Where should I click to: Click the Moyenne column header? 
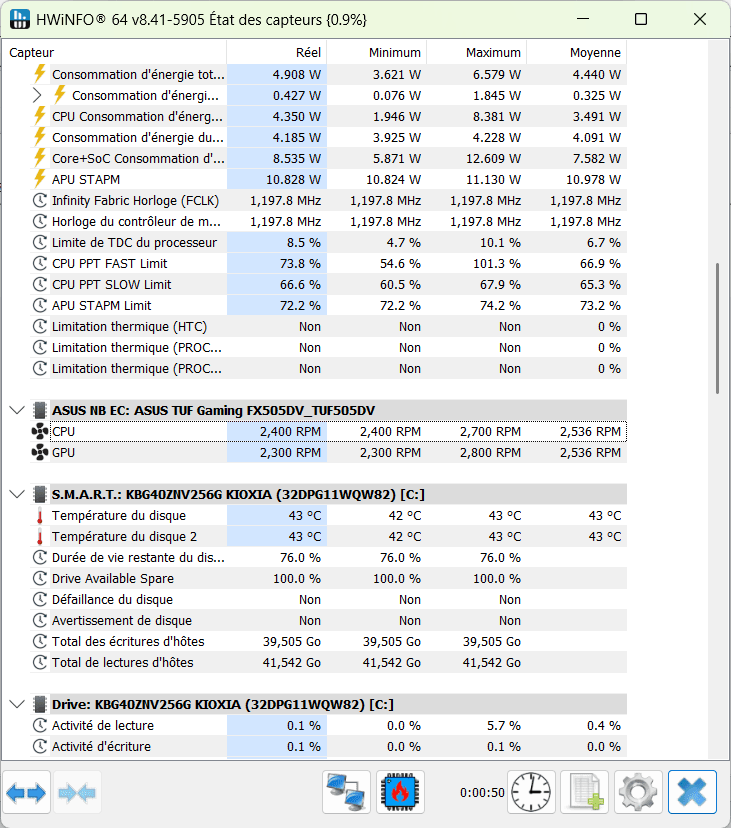tap(595, 53)
